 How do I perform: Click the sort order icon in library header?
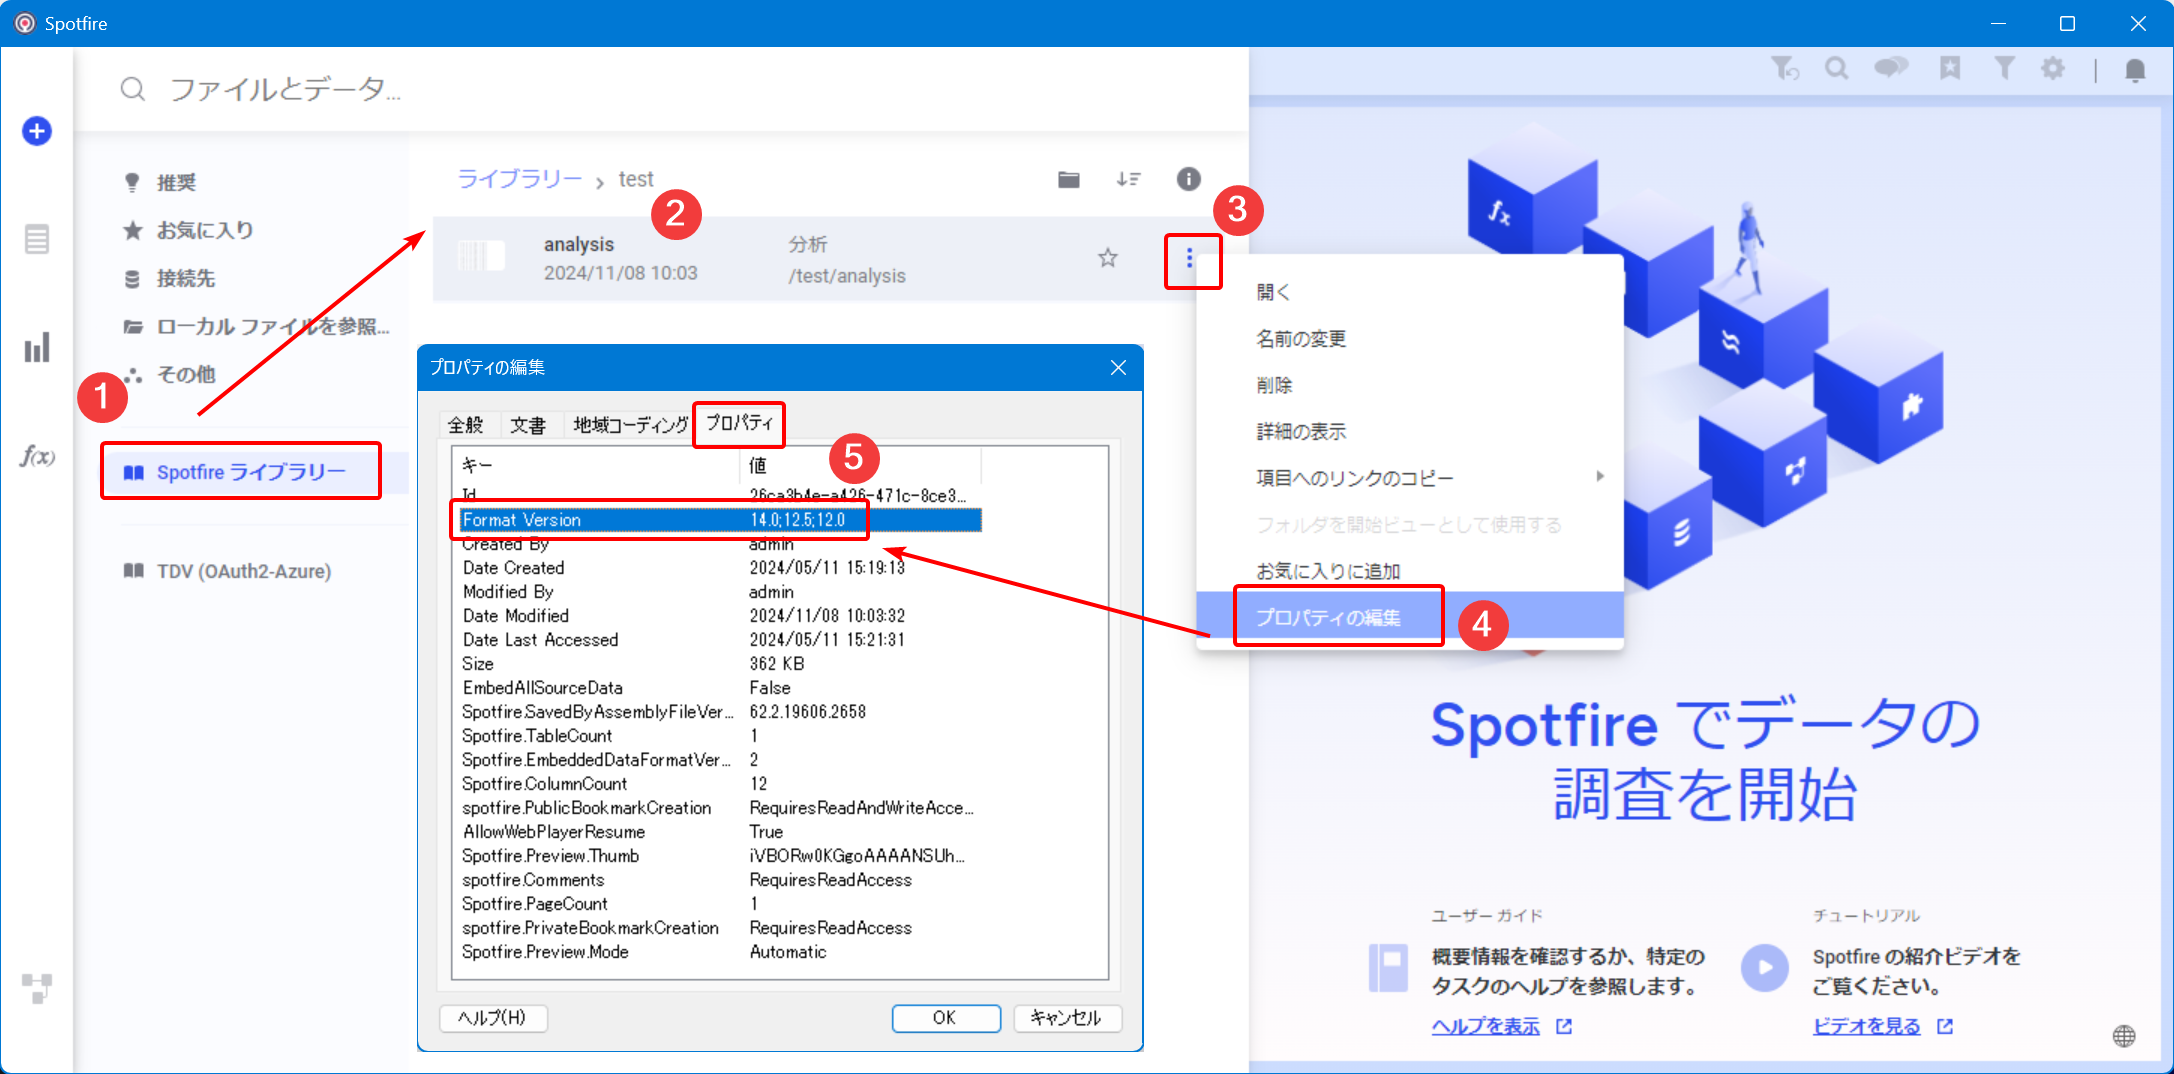click(x=1128, y=179)
